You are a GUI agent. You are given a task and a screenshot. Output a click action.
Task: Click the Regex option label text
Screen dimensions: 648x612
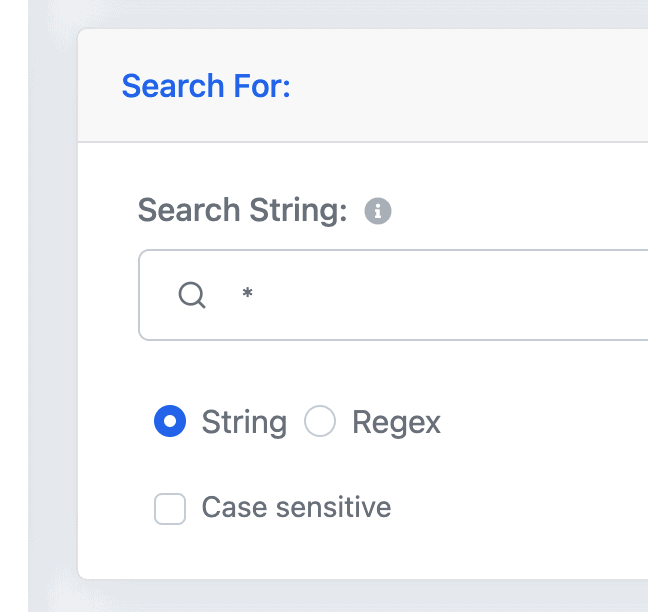[x=396, y=423]
